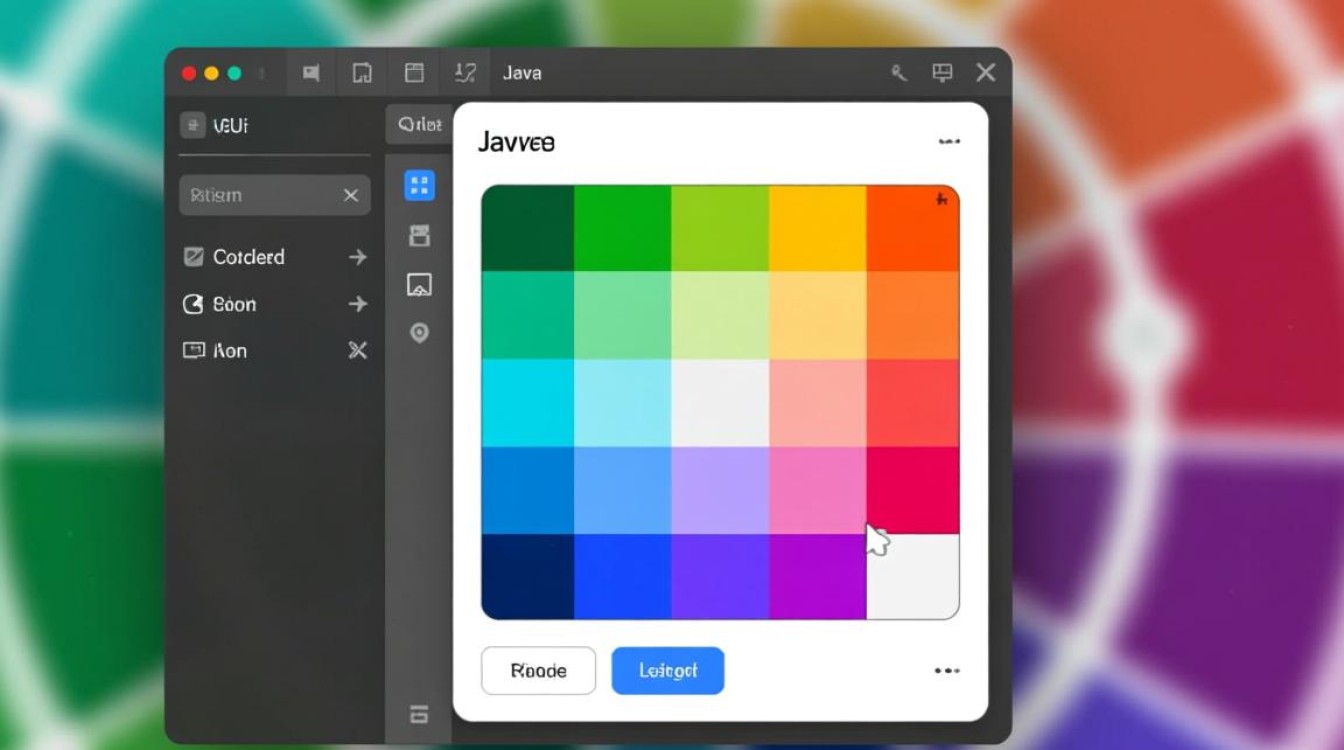Open the calendar icon in the top toolbar
The width and height of the screenshot is (1344, 750).
click(x=413, y=72)
